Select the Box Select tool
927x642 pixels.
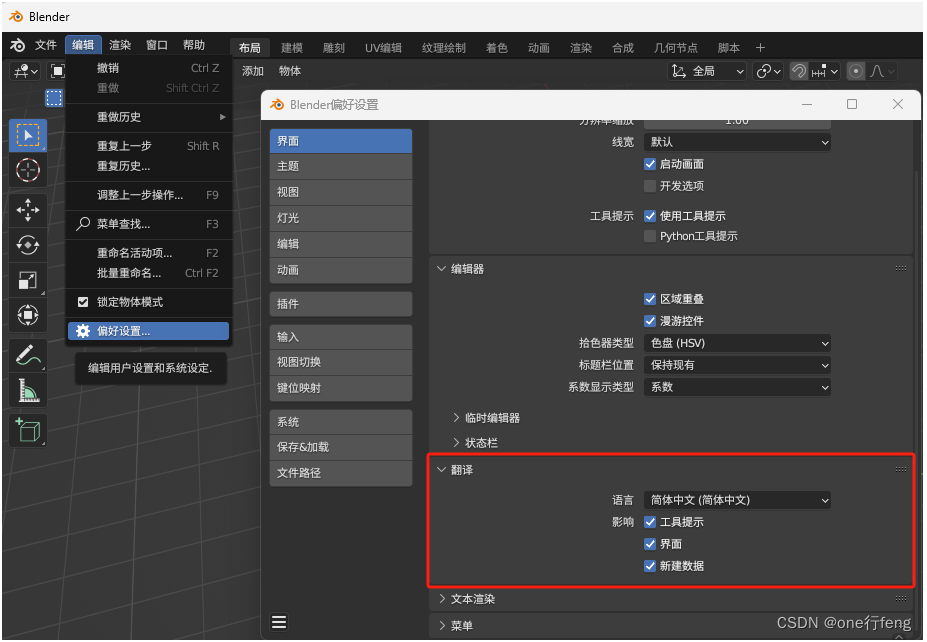[x=28, y=135]
